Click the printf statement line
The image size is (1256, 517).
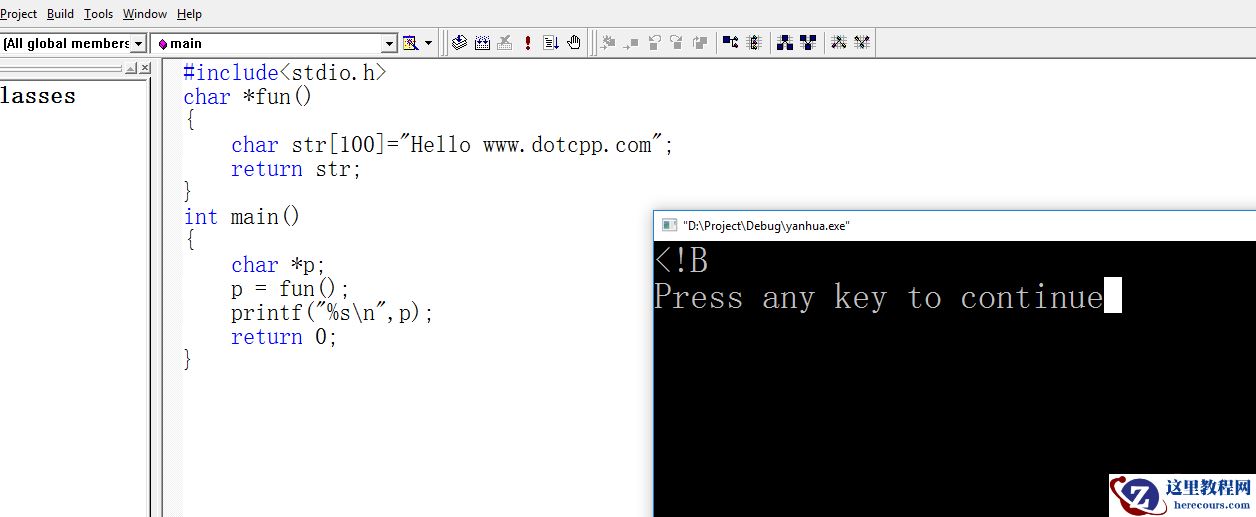pos(332,313)
